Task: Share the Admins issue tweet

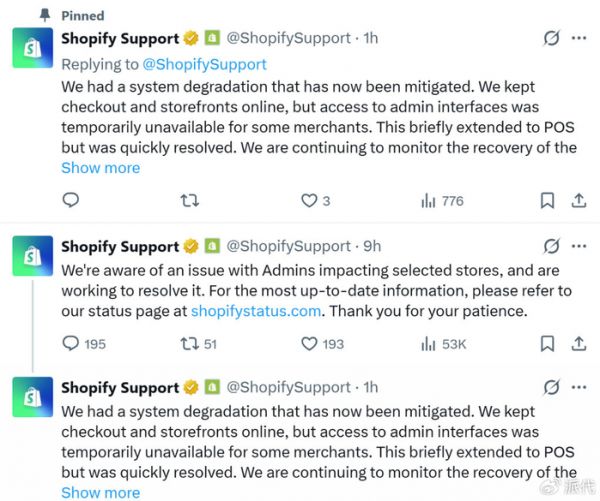Action: [x=579, y=343]
